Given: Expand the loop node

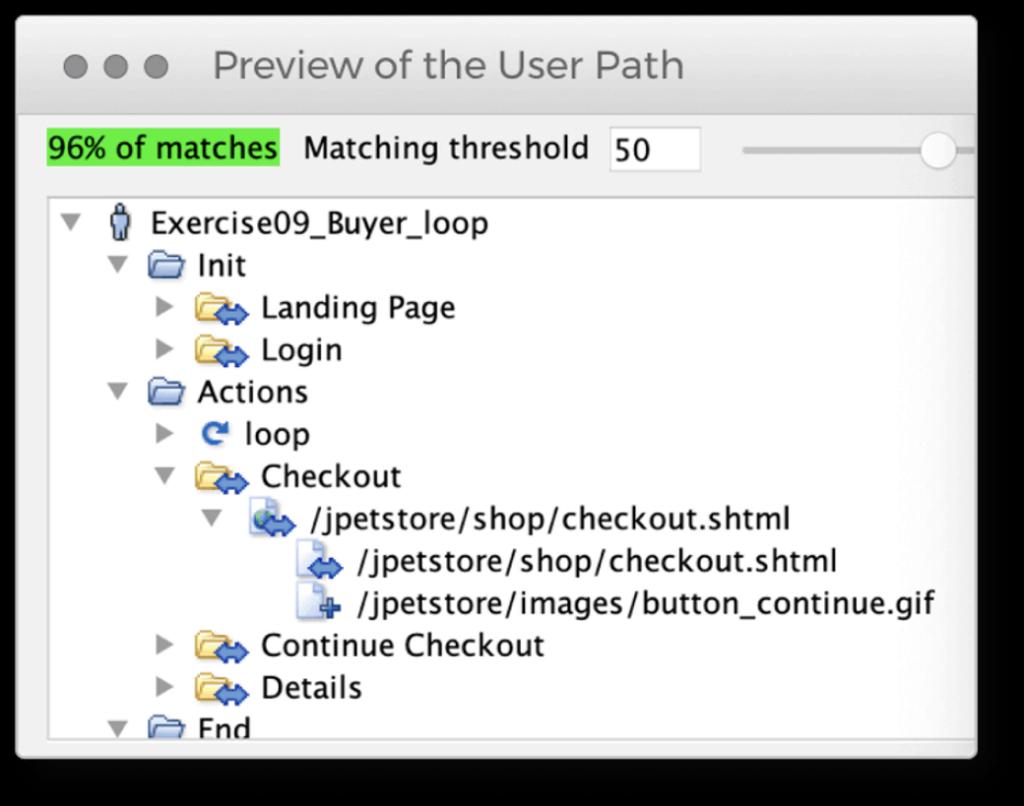Looking at the screenshot, I should coord(166,433).
